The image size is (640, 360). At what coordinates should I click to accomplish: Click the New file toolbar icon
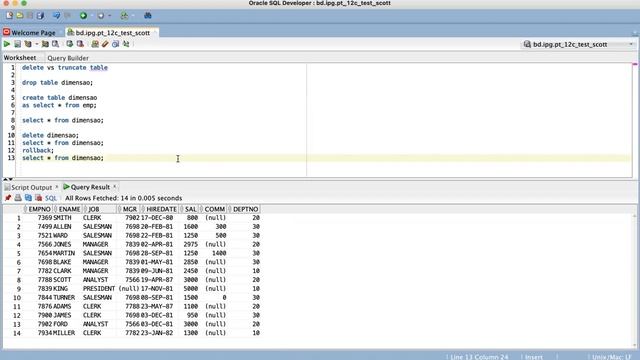(9, 16)
